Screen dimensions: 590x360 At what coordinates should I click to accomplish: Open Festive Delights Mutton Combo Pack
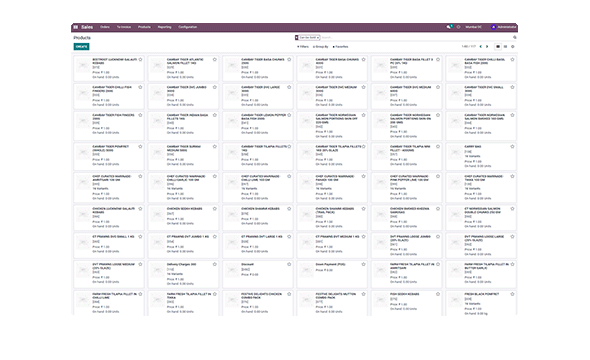pyautogui.click(x=332, y=303)
